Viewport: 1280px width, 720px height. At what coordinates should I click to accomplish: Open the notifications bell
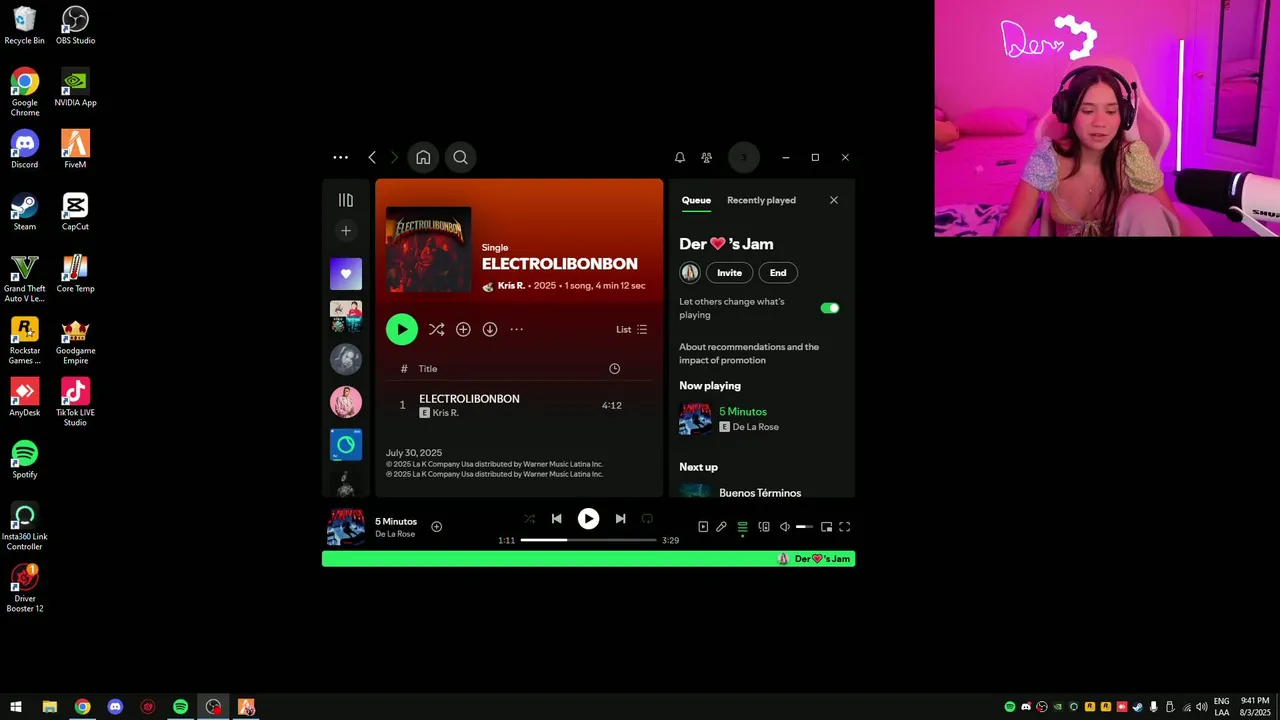(680, 157)
